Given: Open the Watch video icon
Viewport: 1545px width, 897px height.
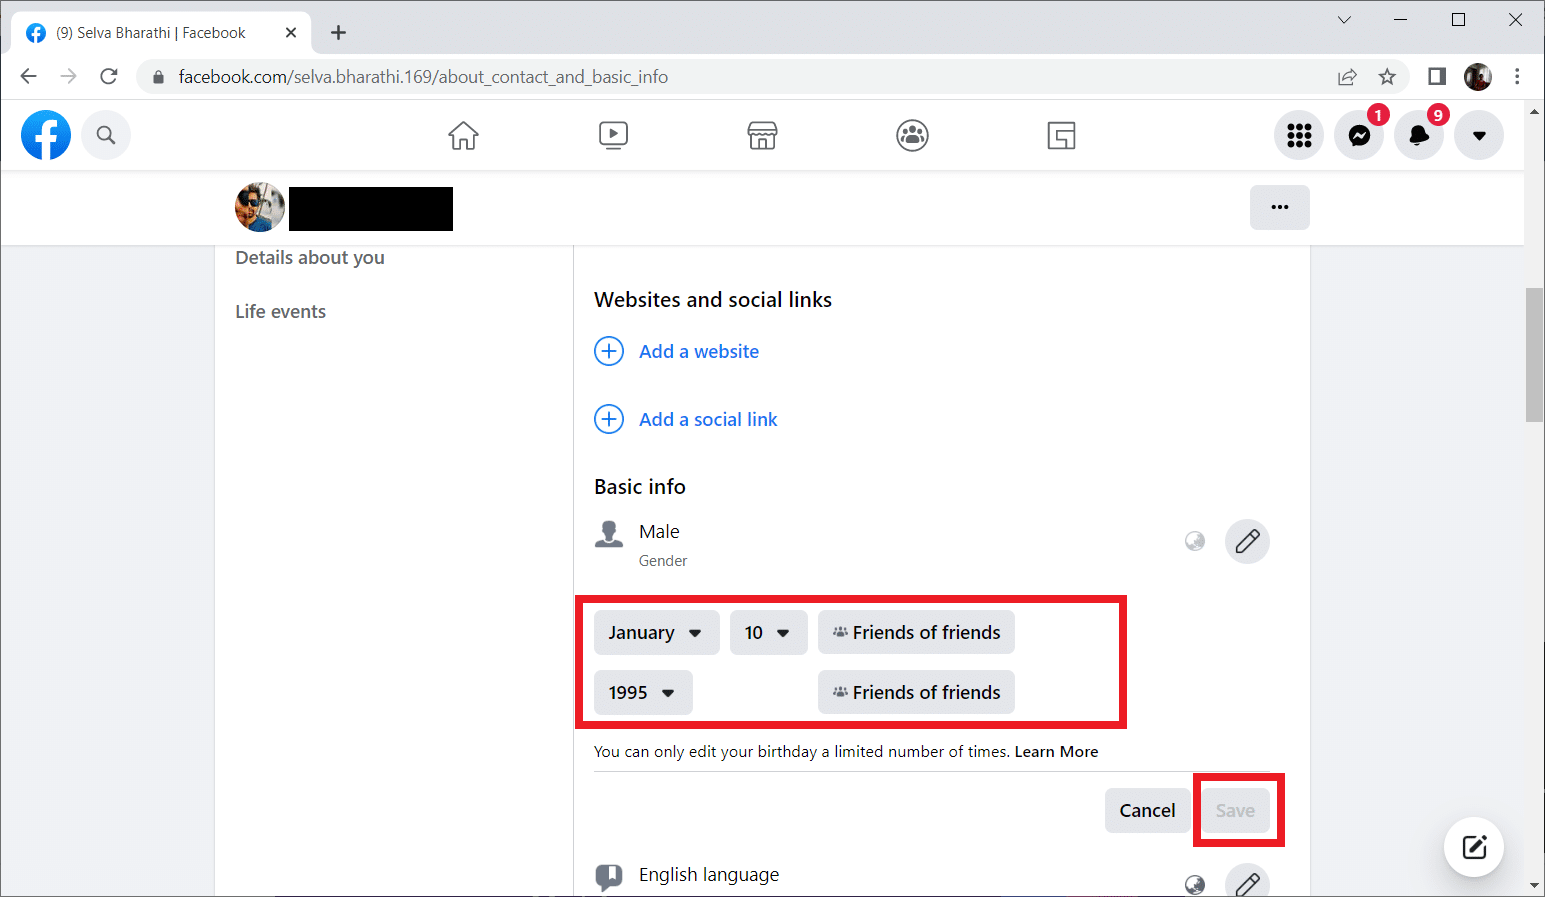Looking at the screenshot, I should coord(613,135).
